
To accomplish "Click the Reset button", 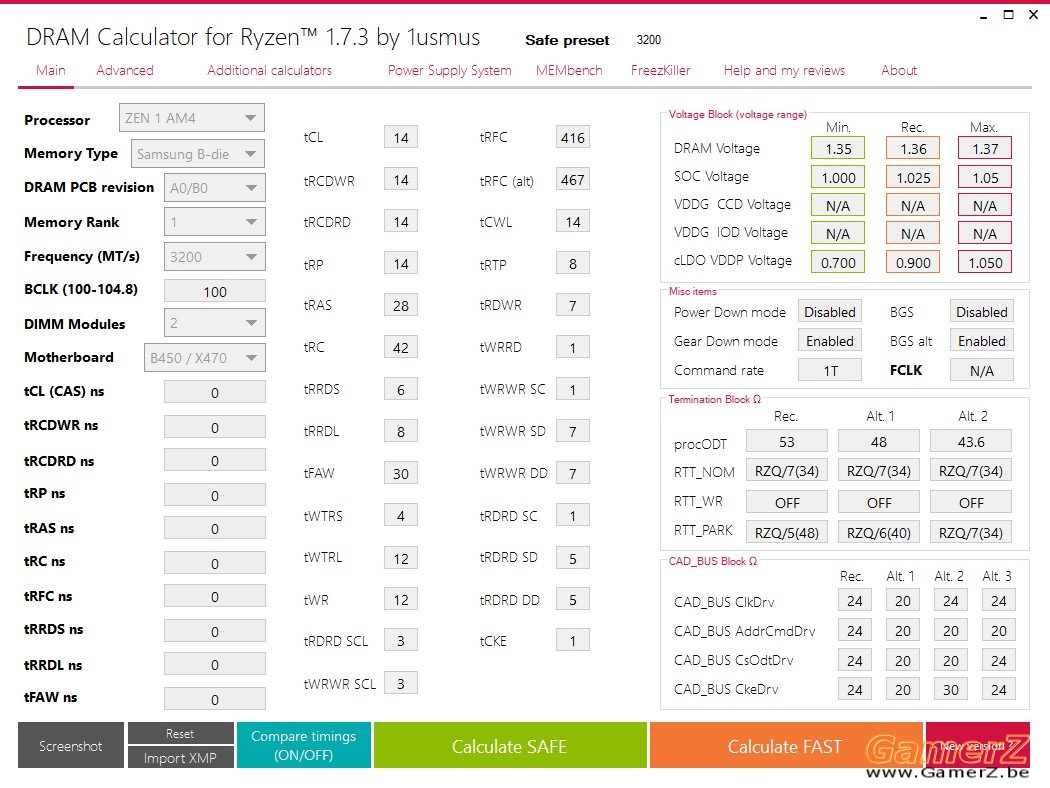I will click(x=180, y=734).
